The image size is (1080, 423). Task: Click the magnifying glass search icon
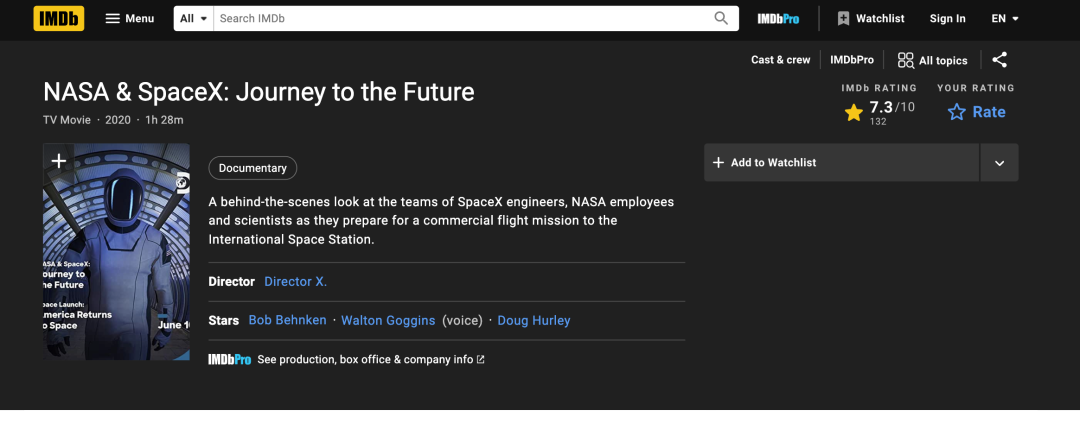(x=721, y=19)
